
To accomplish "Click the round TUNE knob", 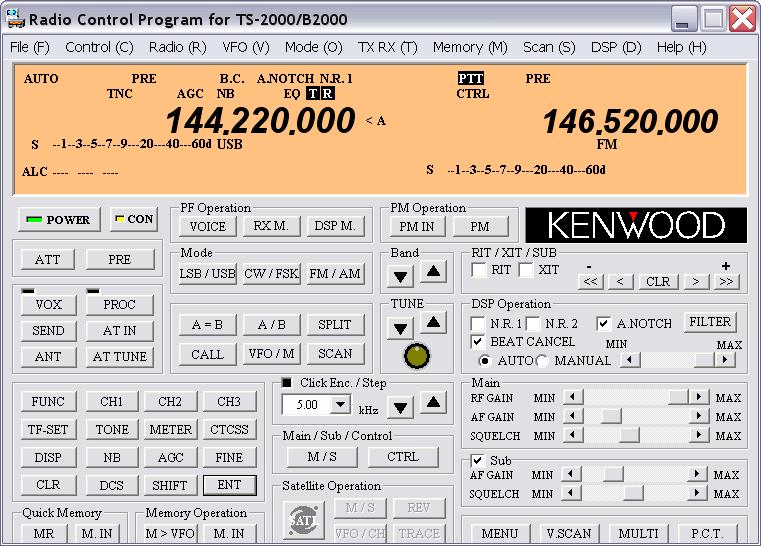I will click(x=416, y=356).
